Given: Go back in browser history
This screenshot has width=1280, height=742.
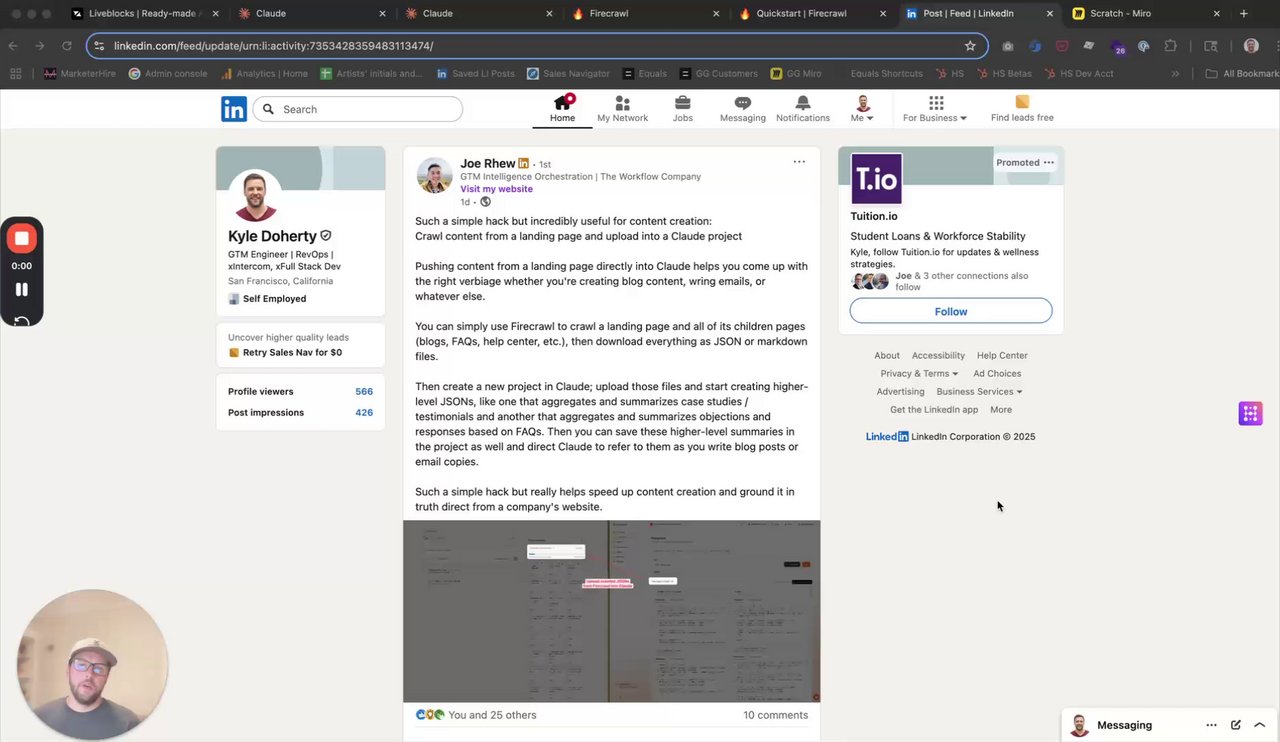Looking at the screenshot, I should 13,45.
